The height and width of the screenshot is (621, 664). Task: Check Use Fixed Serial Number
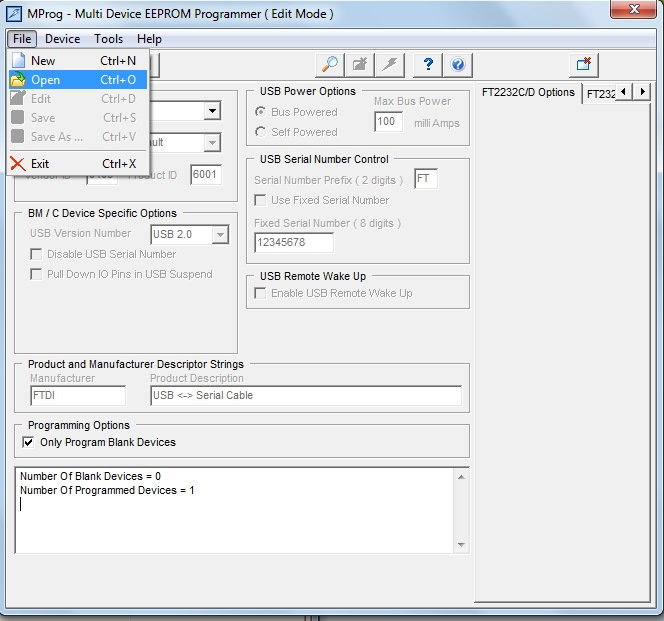click(x=260, y=200)
